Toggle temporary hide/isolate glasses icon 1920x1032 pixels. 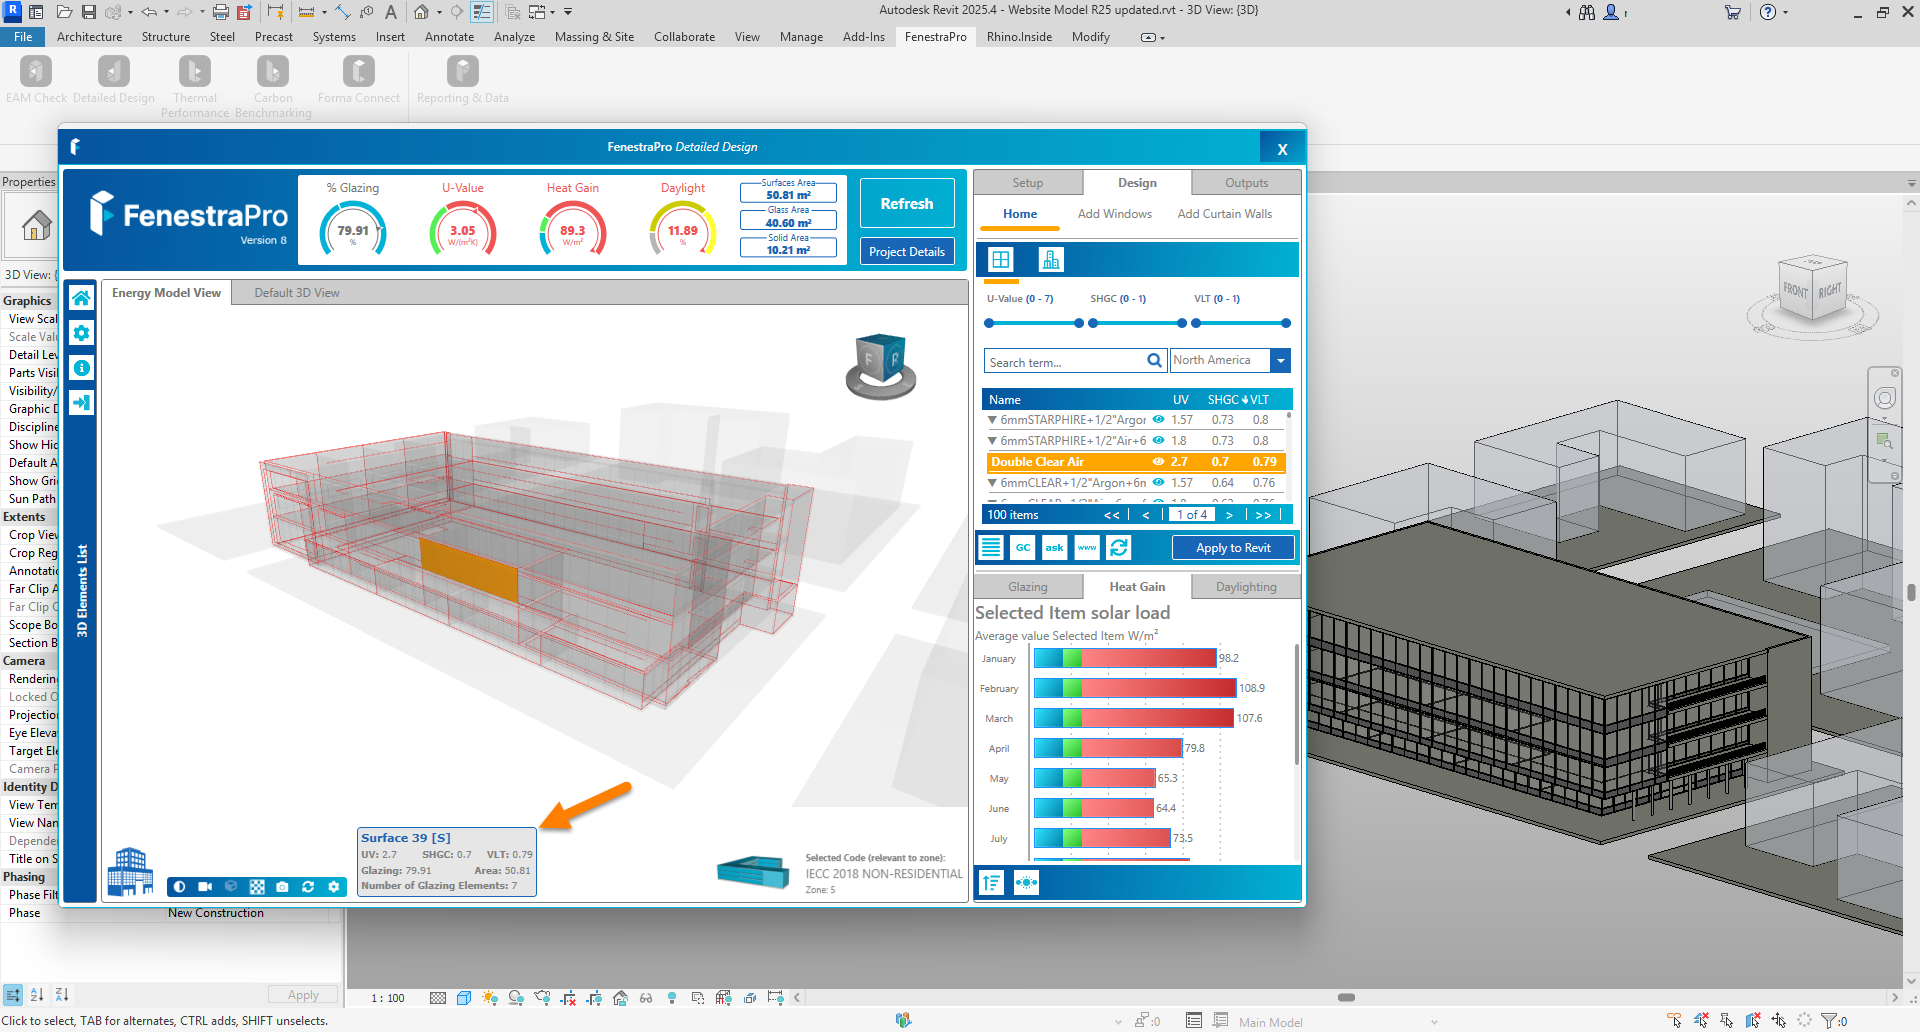pos(646,998)
